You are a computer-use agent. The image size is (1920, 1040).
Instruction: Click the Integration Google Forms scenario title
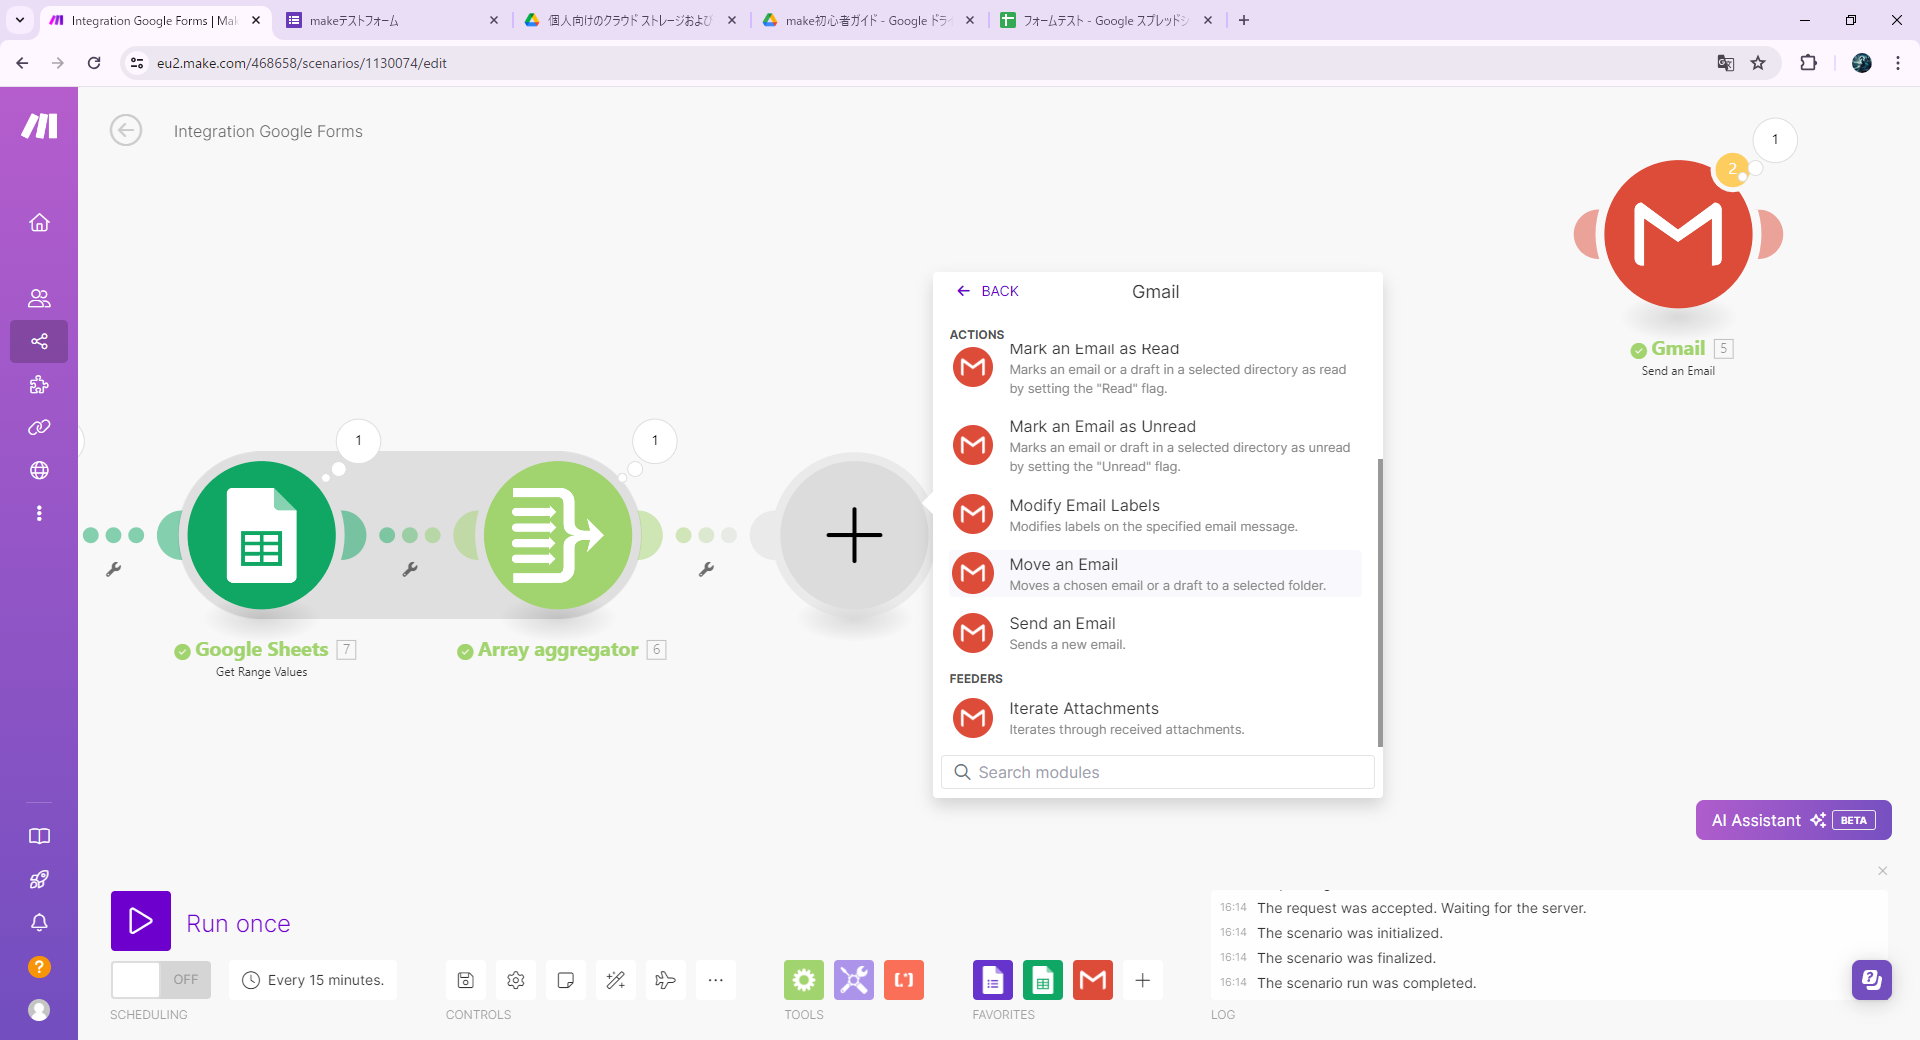pos(268,131)
